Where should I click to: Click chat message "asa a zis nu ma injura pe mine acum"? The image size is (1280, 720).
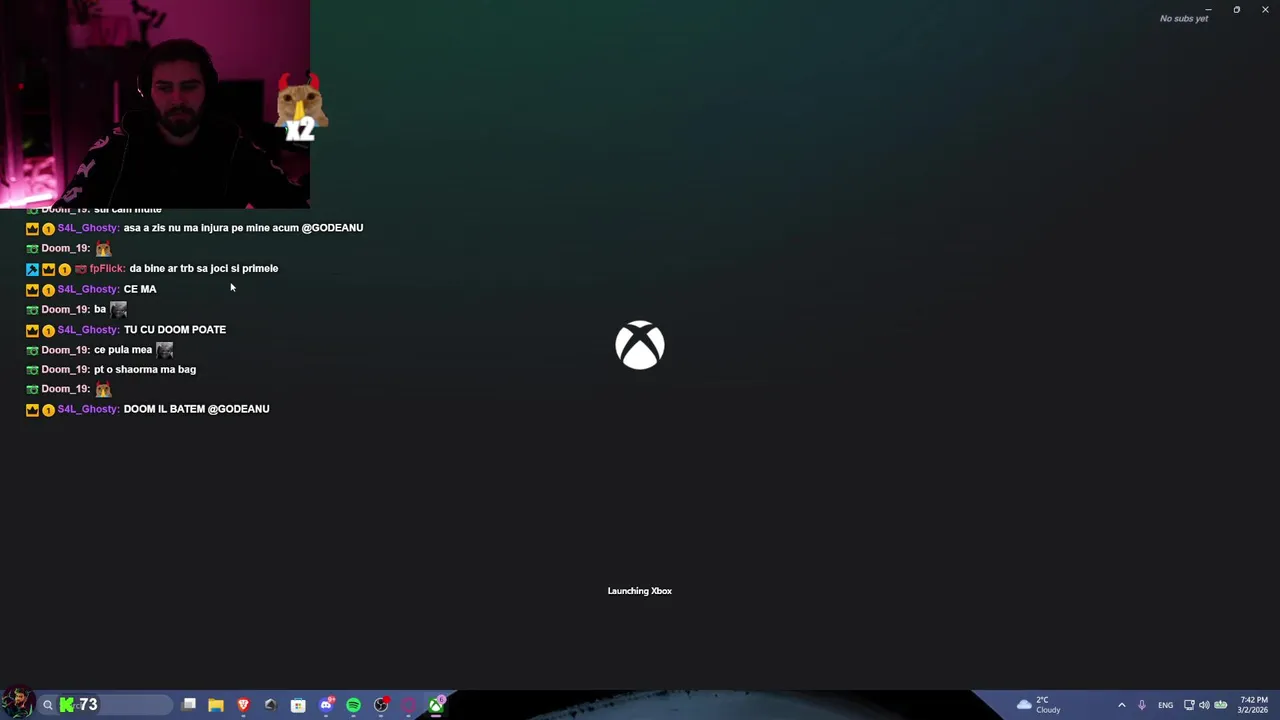pyautogui.click(x=211, y=228)
